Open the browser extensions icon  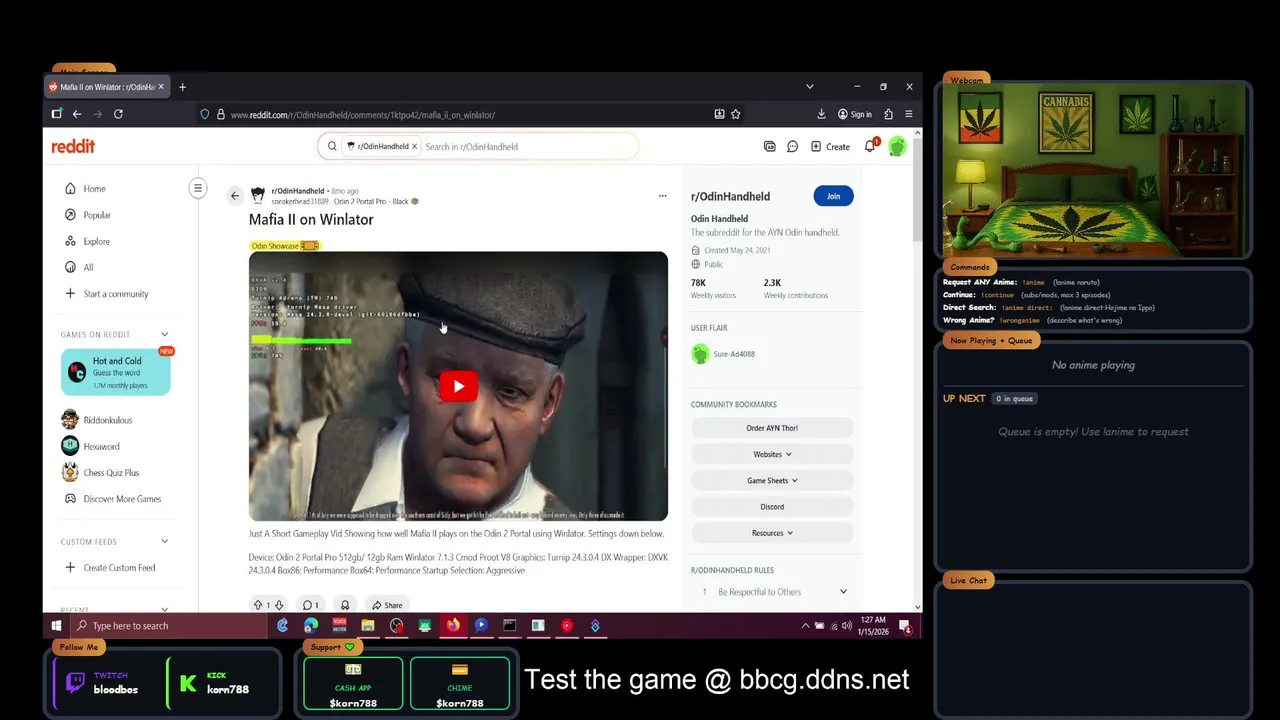point(888,114)
